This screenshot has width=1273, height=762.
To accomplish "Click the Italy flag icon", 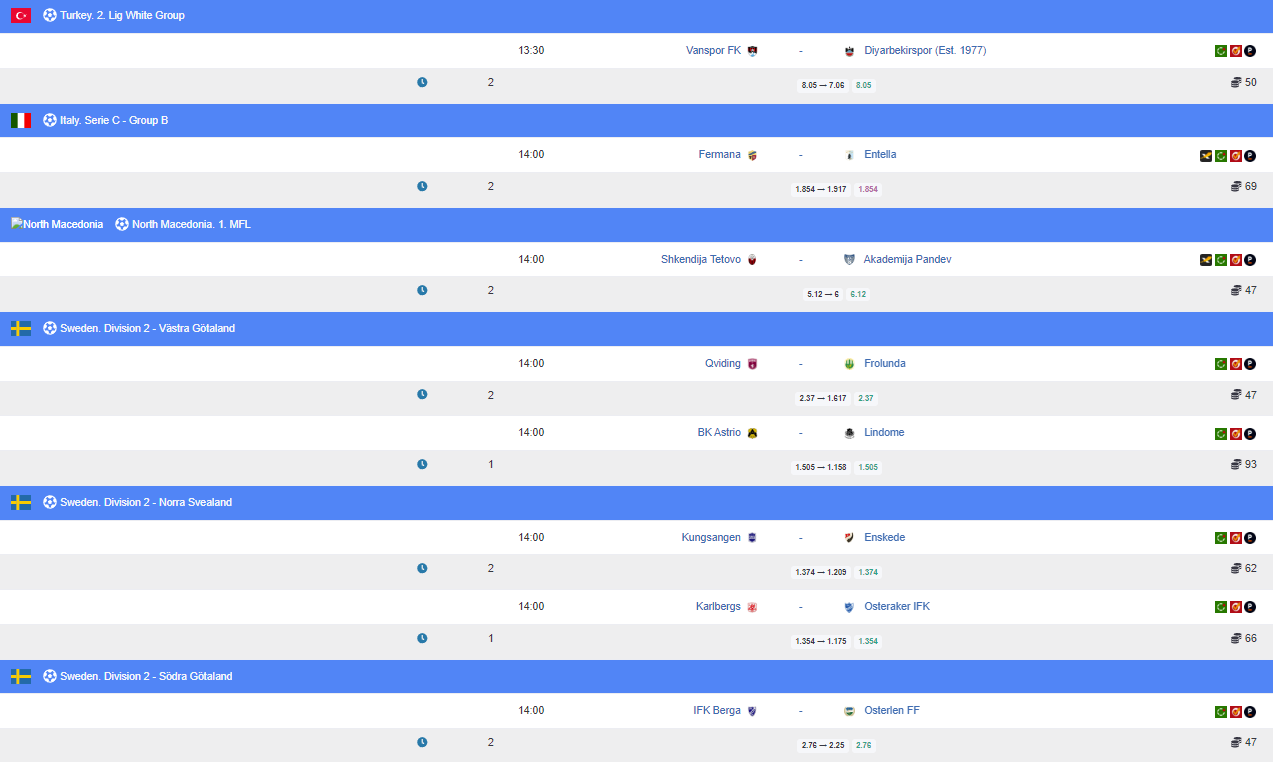I will point(21,120).
